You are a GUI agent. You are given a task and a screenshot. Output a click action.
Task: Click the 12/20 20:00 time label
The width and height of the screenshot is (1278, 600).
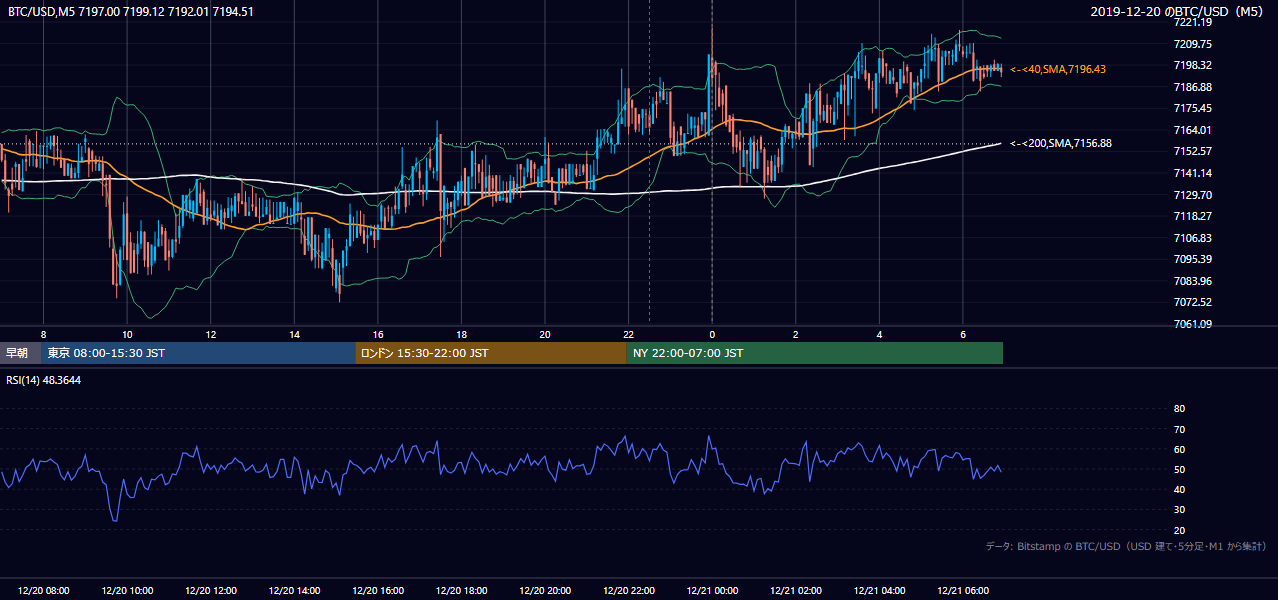click(545, 591)
